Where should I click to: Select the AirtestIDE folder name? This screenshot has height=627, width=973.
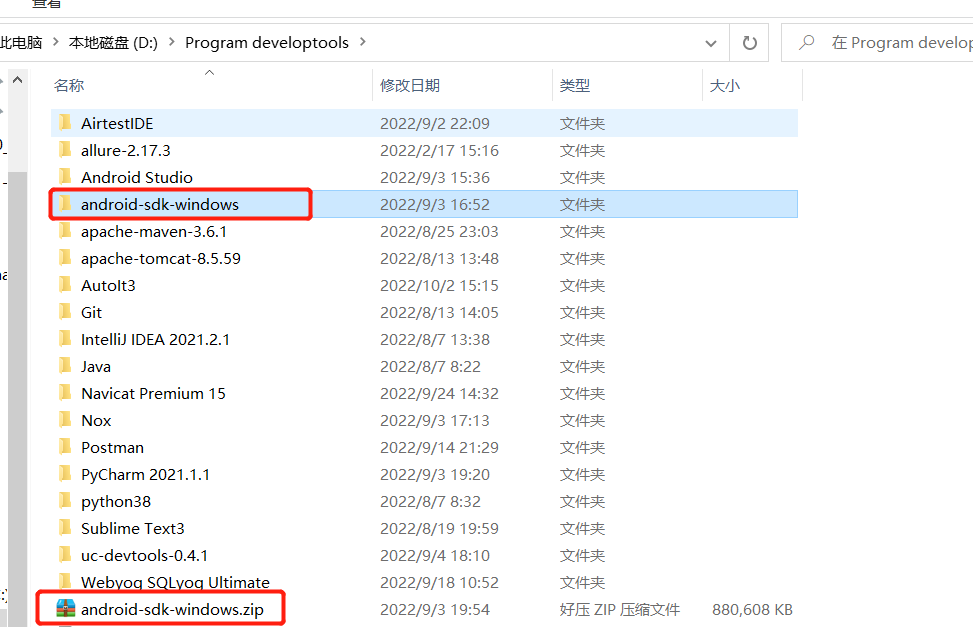pyautogui.click(x=117, y=123)
